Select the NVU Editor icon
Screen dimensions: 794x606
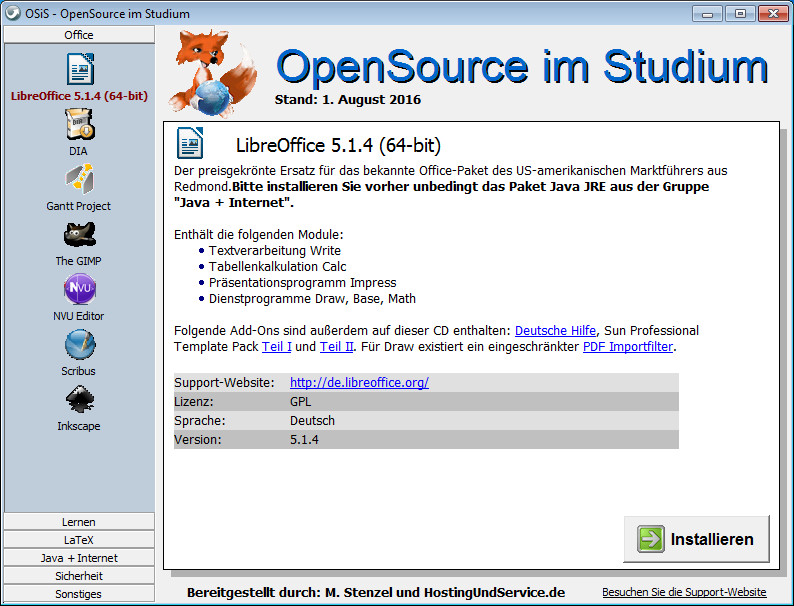pos(80,289)
